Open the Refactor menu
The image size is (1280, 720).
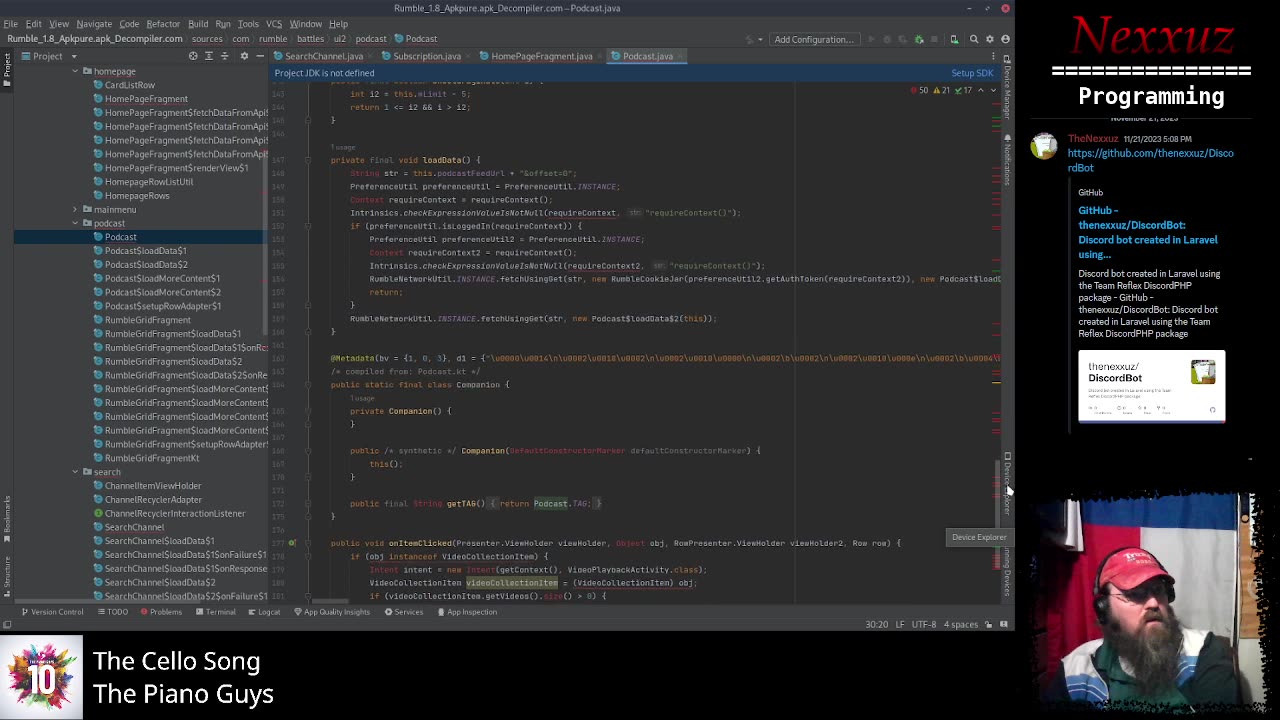click(163, 24)
